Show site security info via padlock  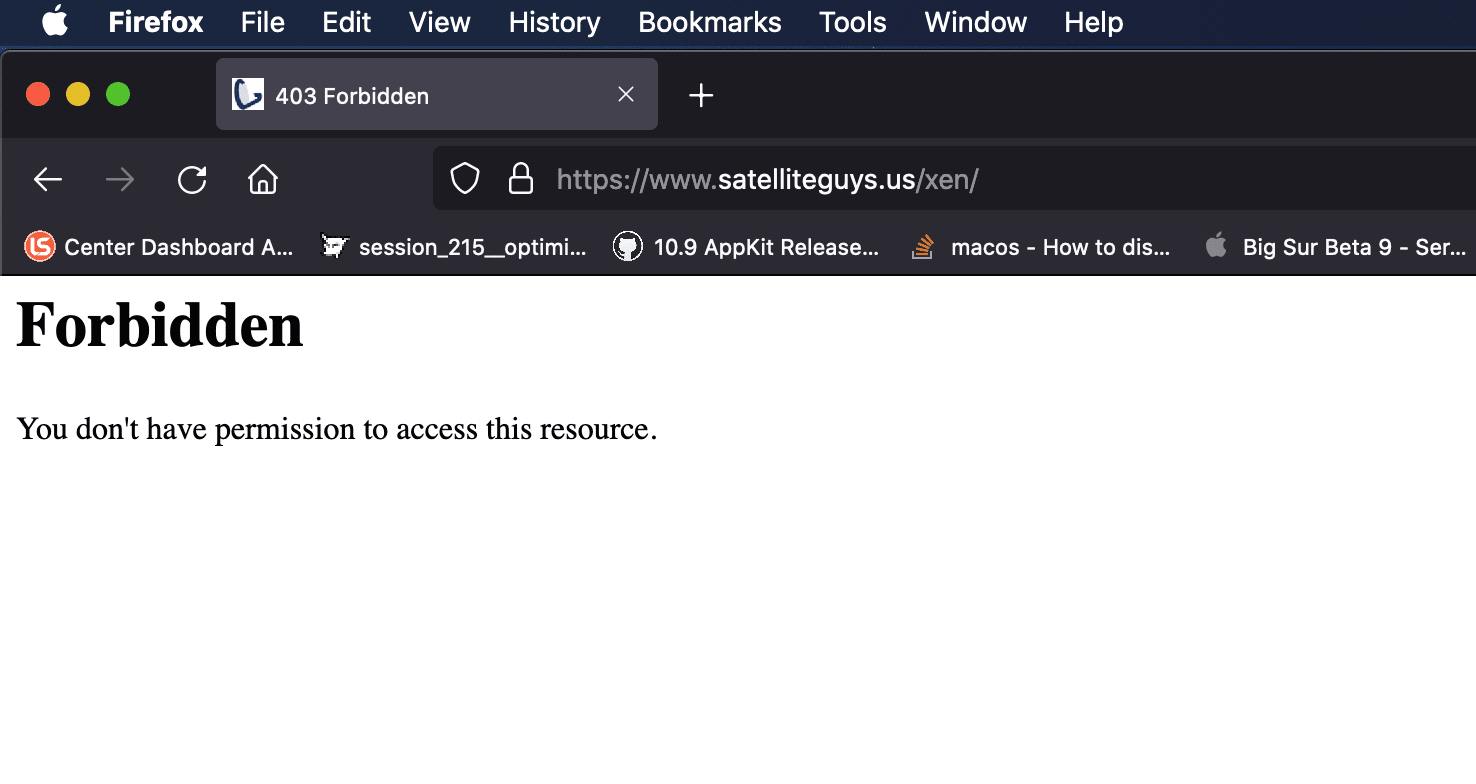click(x=521, y=180)
